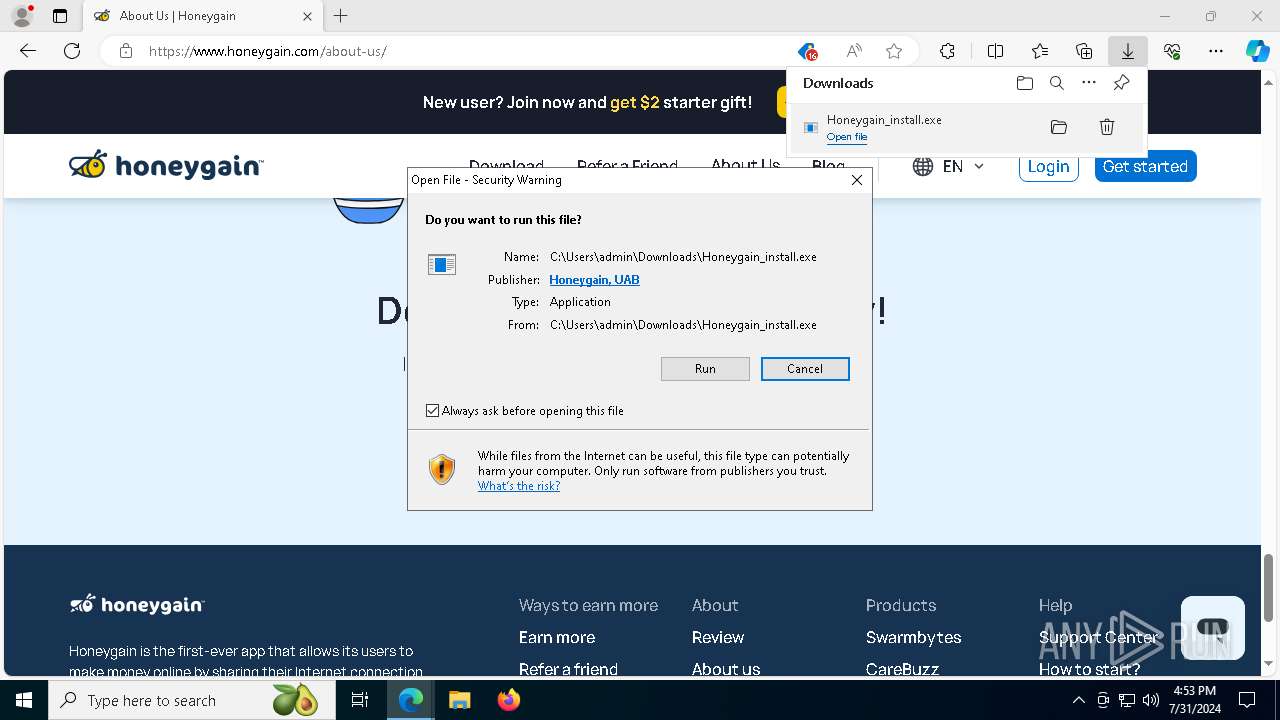Viewport: 1280px width, 720px height.
Task: Open the Collections icon
Action: tap(1084, 51)
